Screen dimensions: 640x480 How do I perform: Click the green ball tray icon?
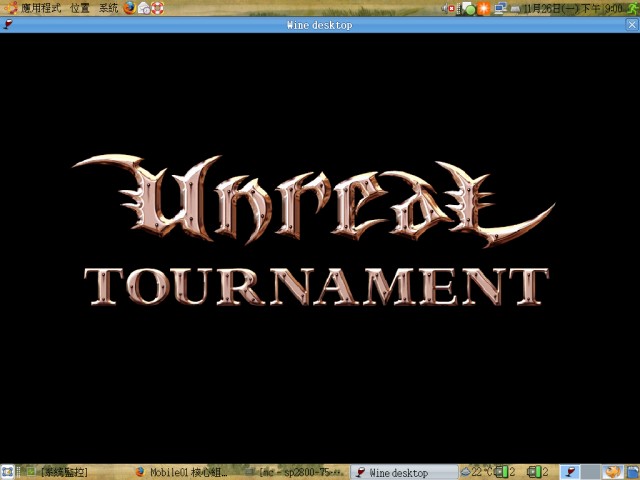[469, 9]
